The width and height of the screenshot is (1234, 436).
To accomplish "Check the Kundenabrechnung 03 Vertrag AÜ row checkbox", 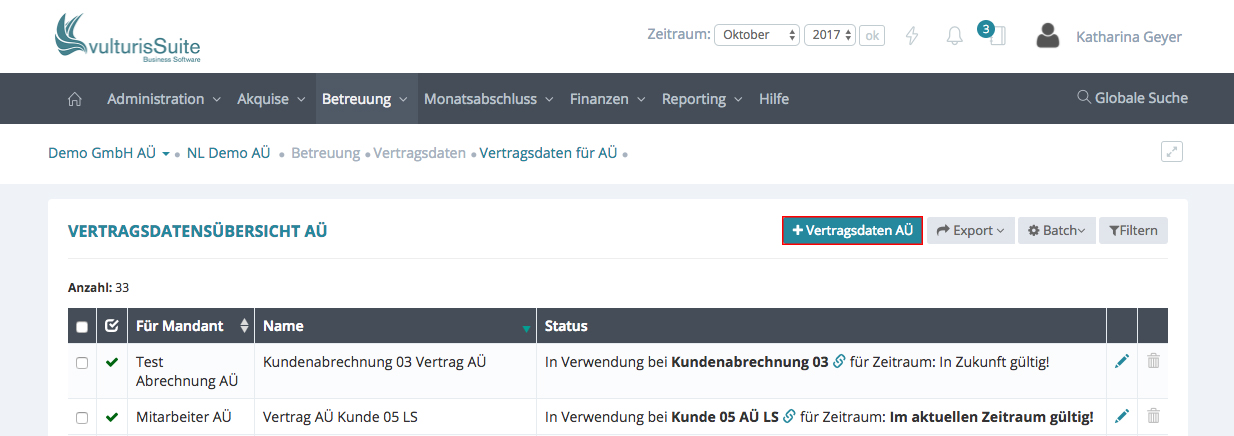I will click(x=82, y=362).
